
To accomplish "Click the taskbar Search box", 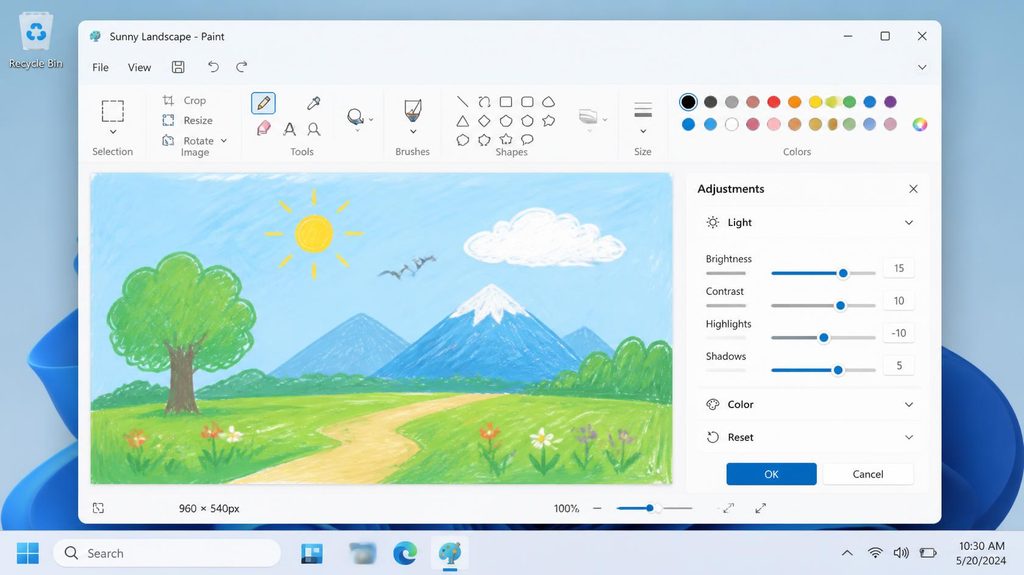I will click(x=167, y=553).
